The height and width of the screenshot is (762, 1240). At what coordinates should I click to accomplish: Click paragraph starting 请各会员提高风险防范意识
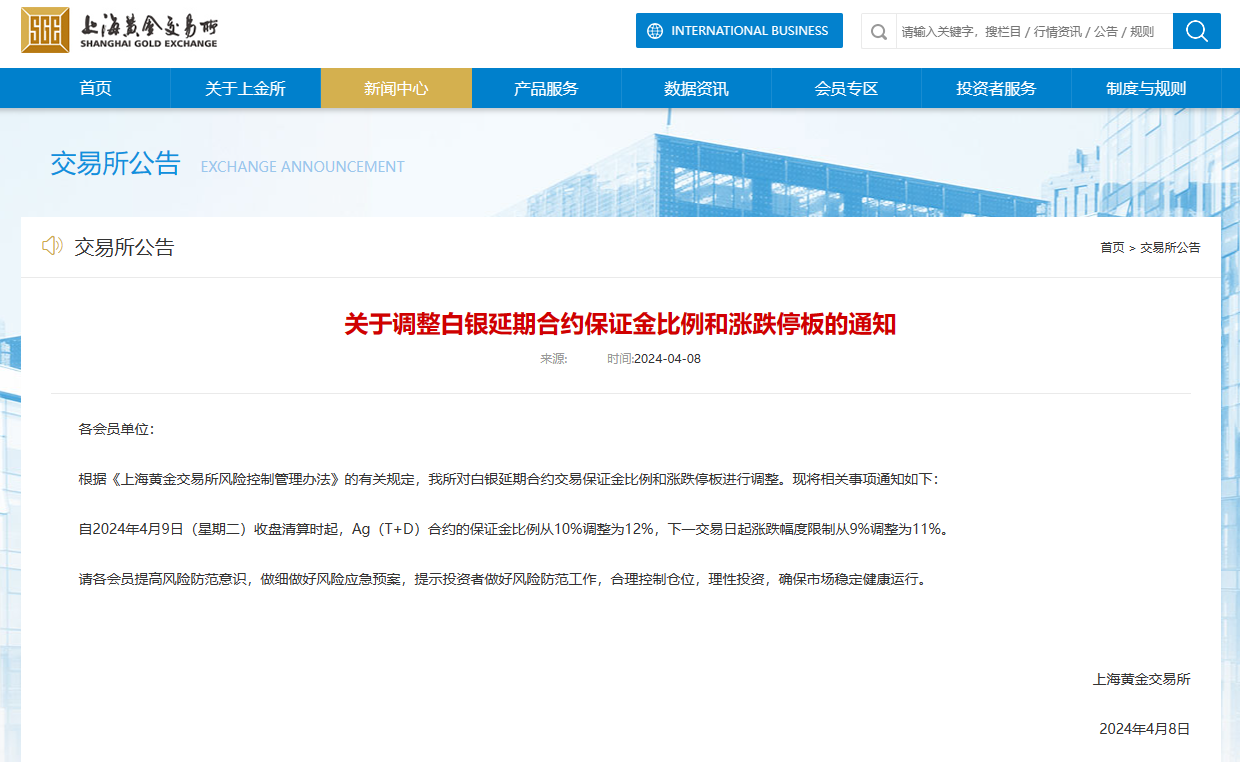pos(503,579)
